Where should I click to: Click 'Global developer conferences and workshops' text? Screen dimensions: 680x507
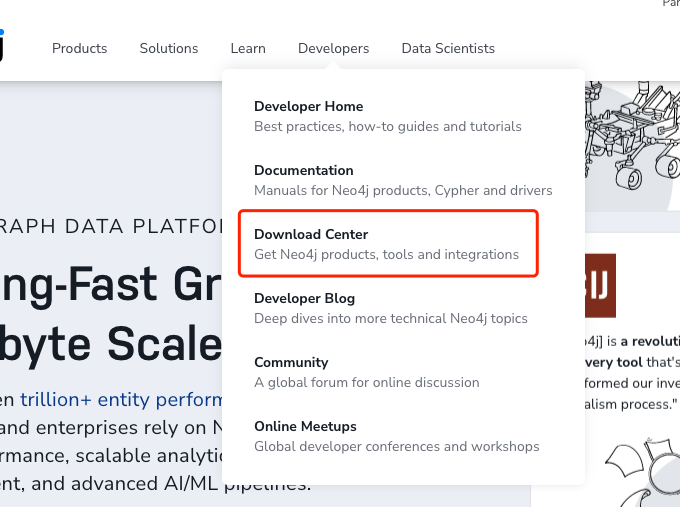point(397,447)
